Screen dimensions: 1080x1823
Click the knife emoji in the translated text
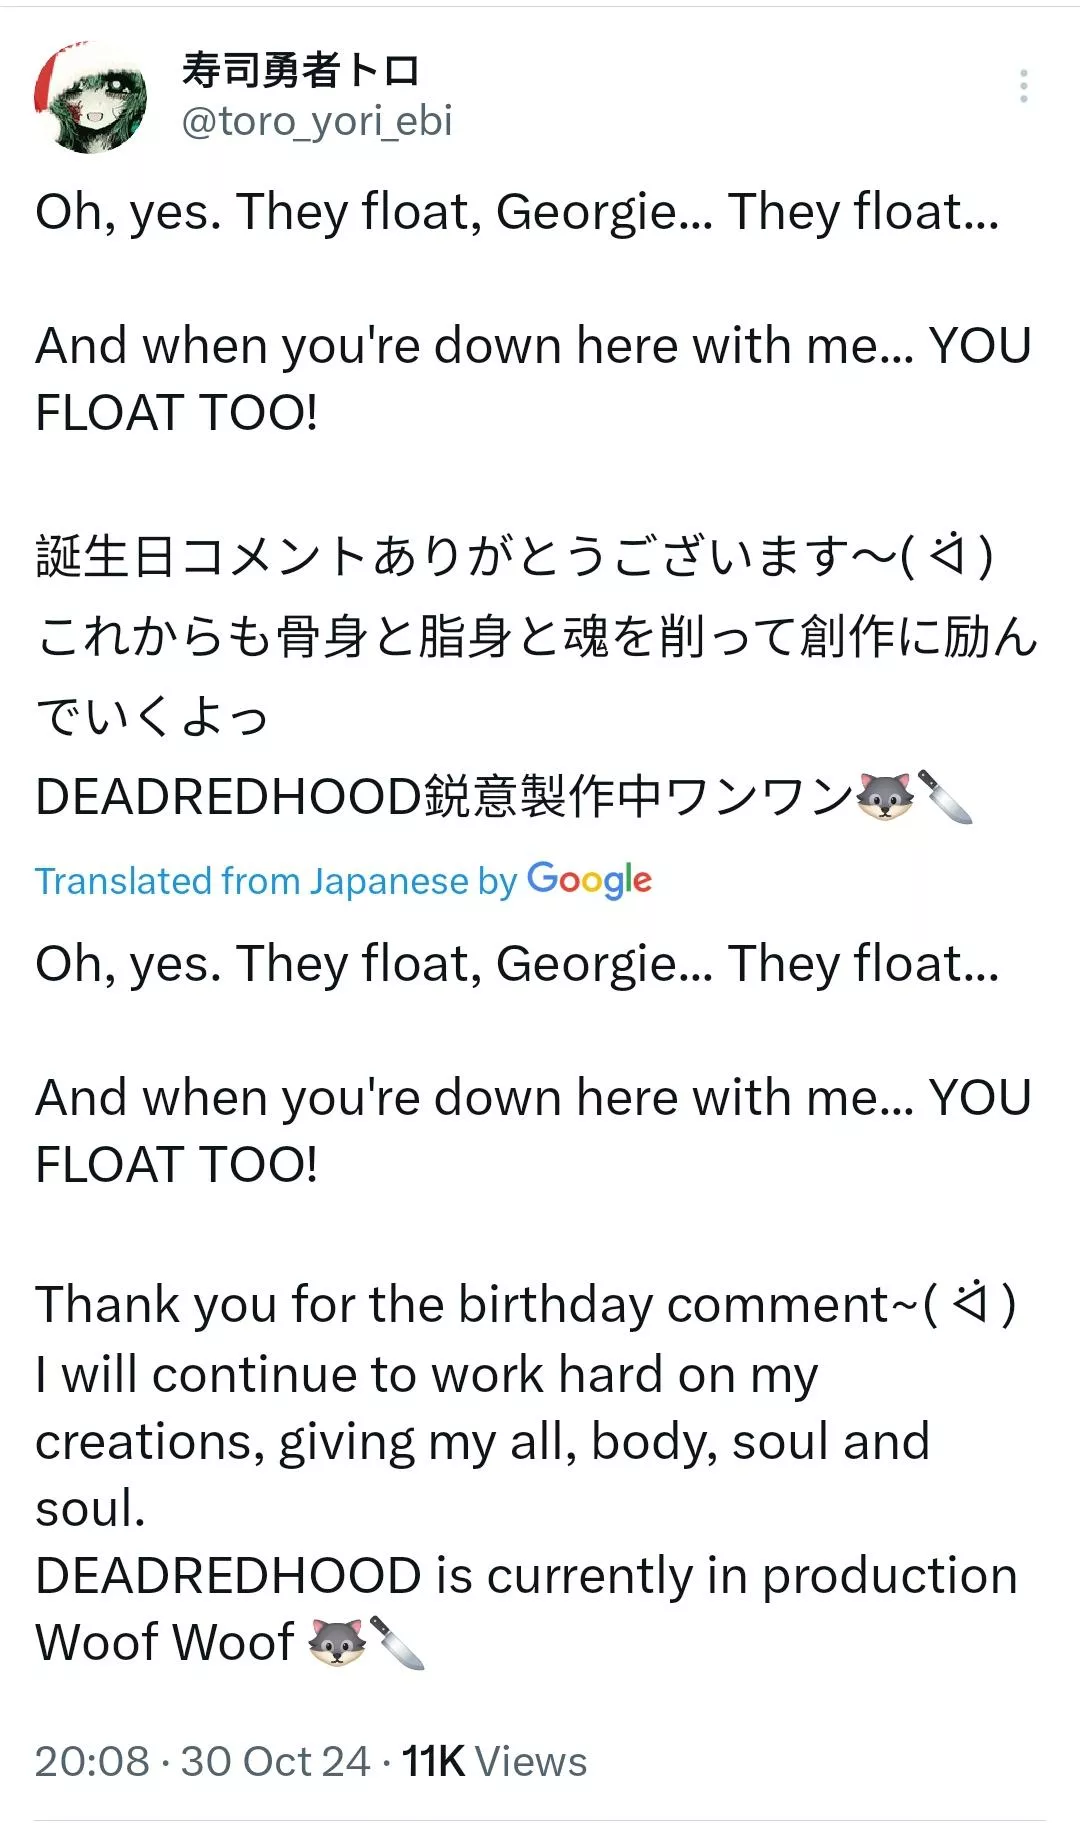point(397,1642)
